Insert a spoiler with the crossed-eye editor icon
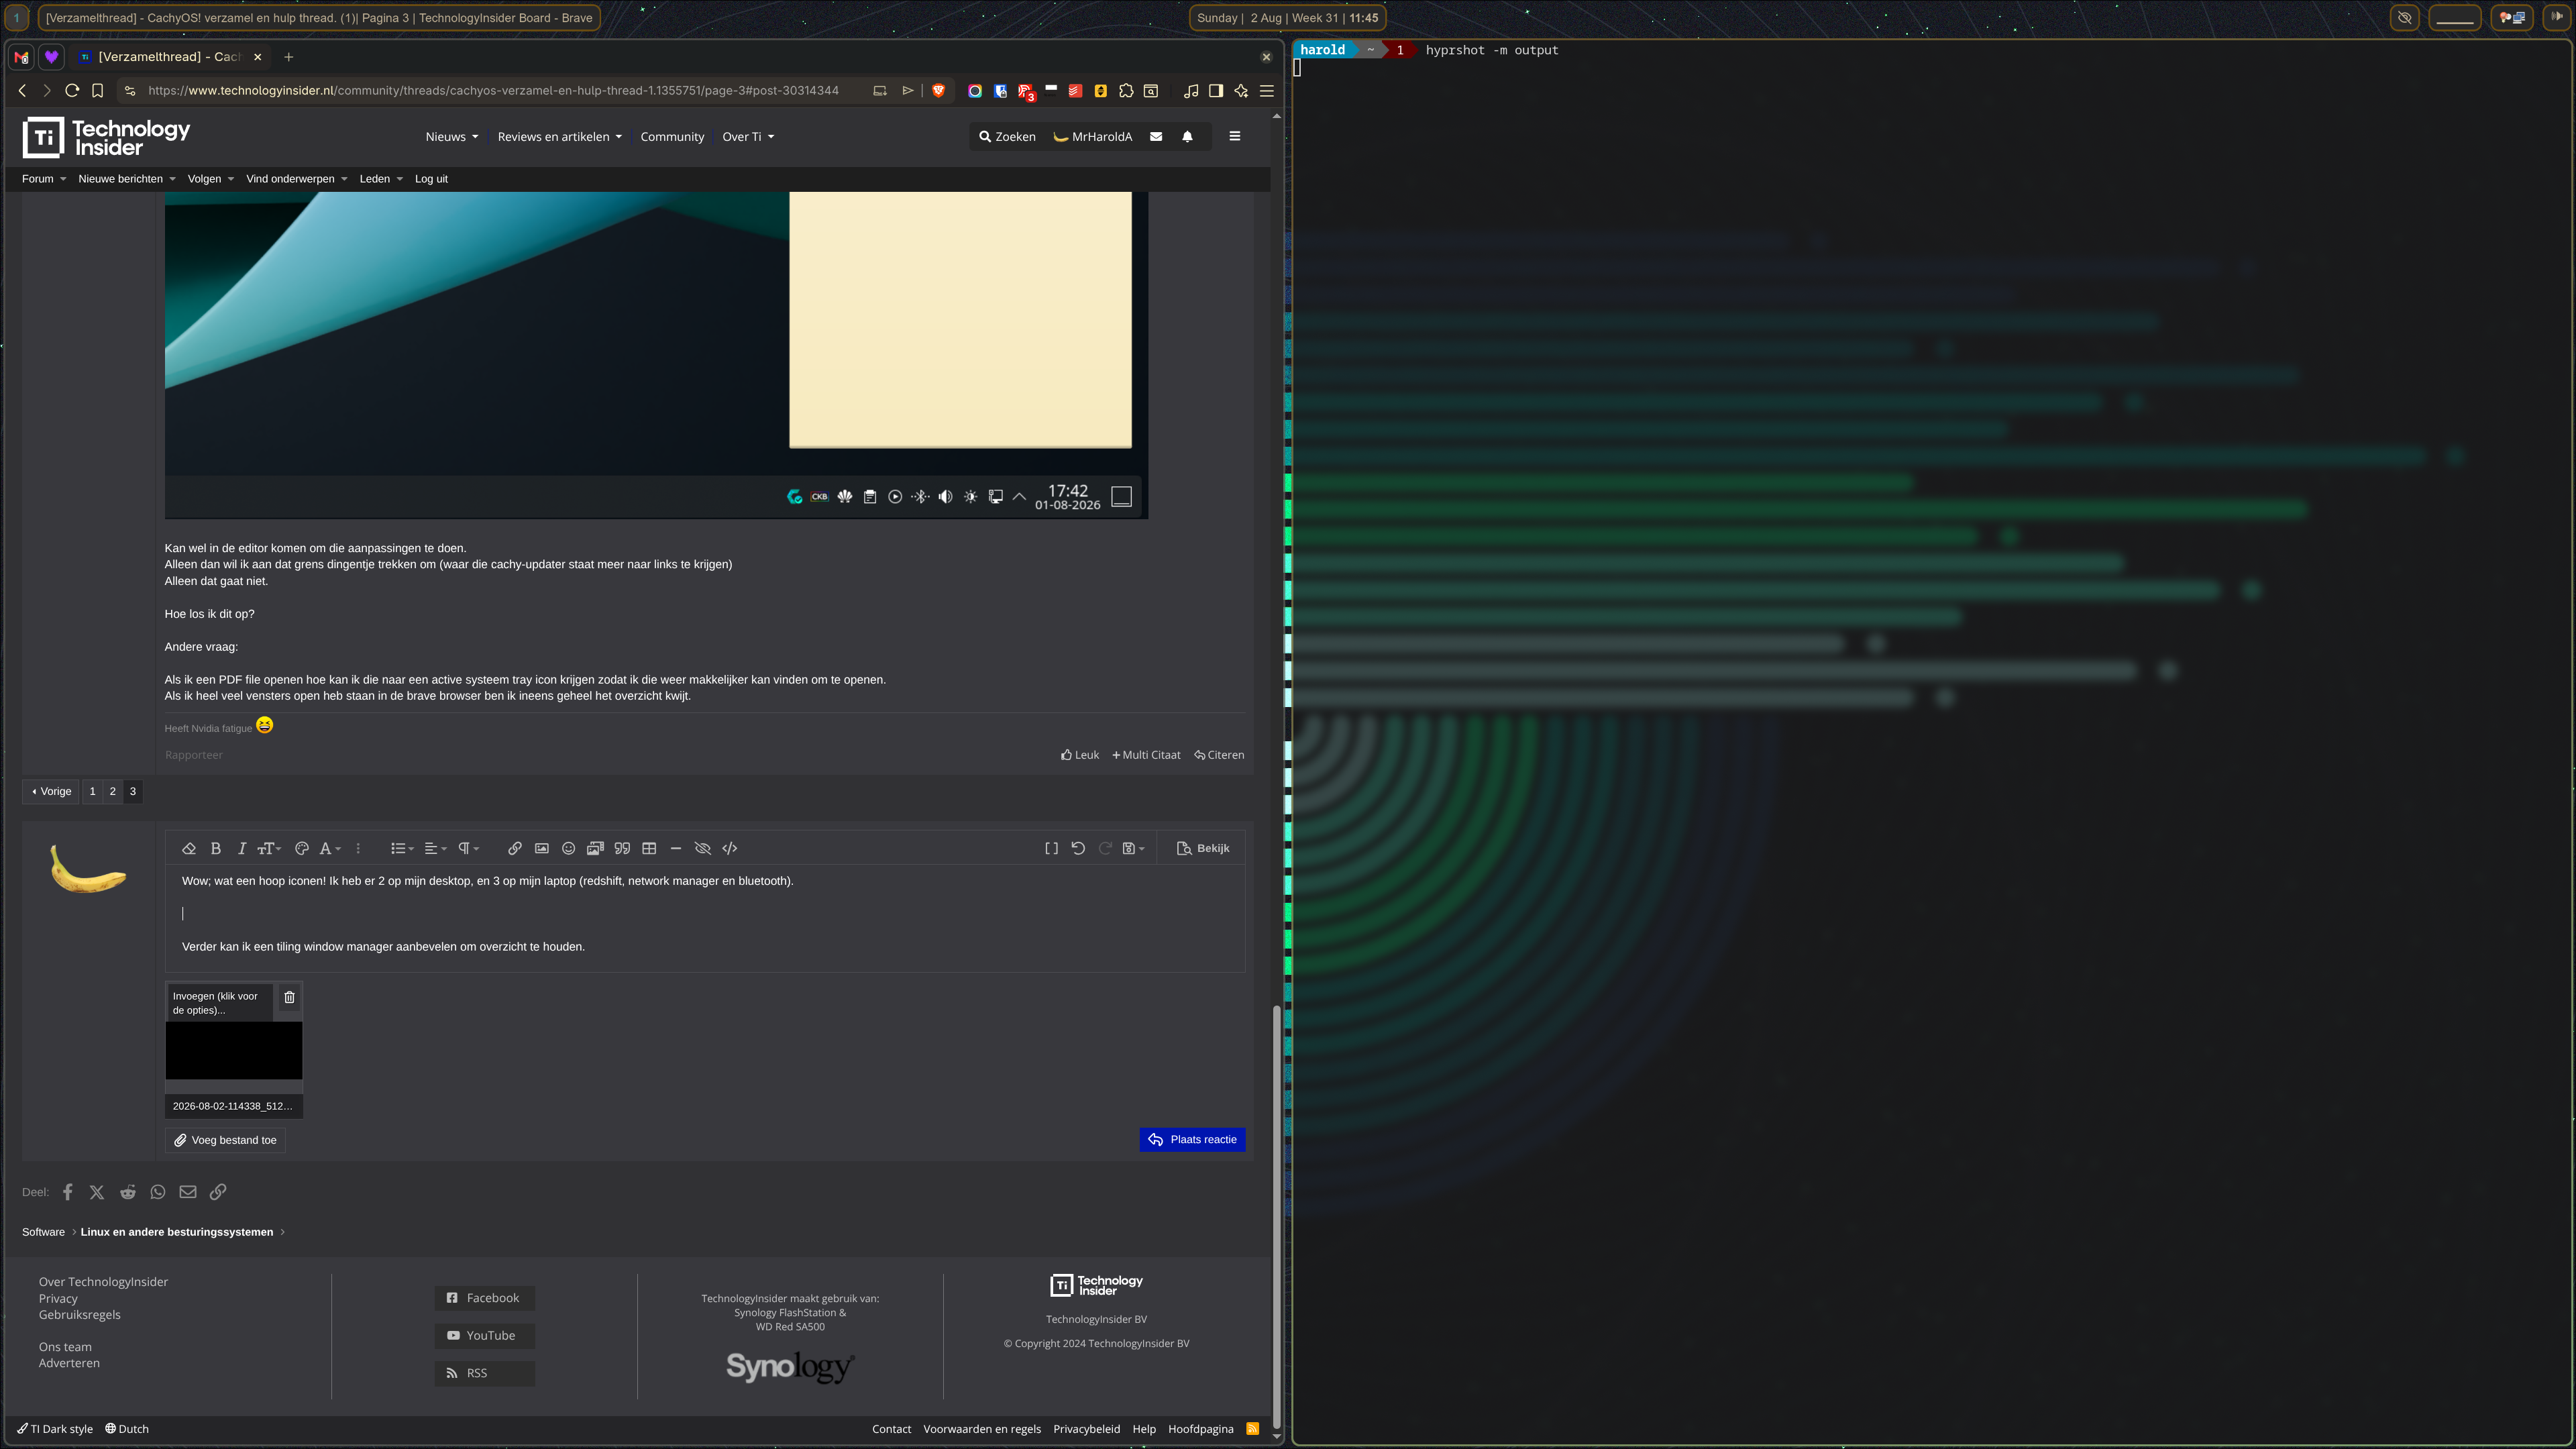The height and width of the screenshot is (1449, 2576). [x=703, y=849]
